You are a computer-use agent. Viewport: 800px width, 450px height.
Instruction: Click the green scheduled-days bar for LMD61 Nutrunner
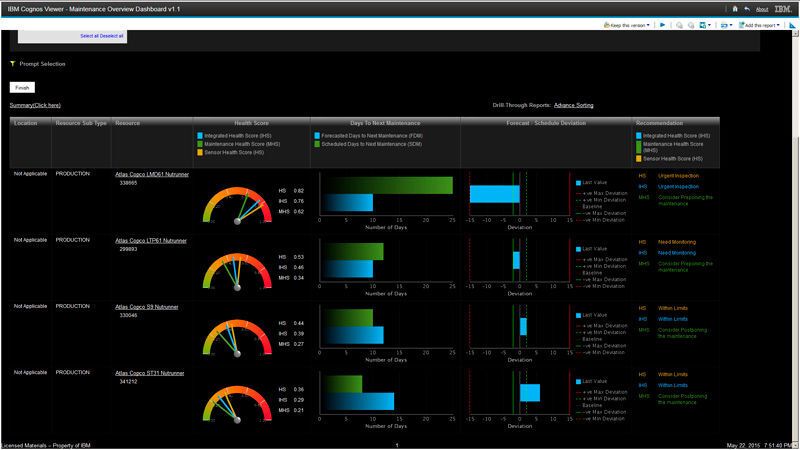point(387,185)
